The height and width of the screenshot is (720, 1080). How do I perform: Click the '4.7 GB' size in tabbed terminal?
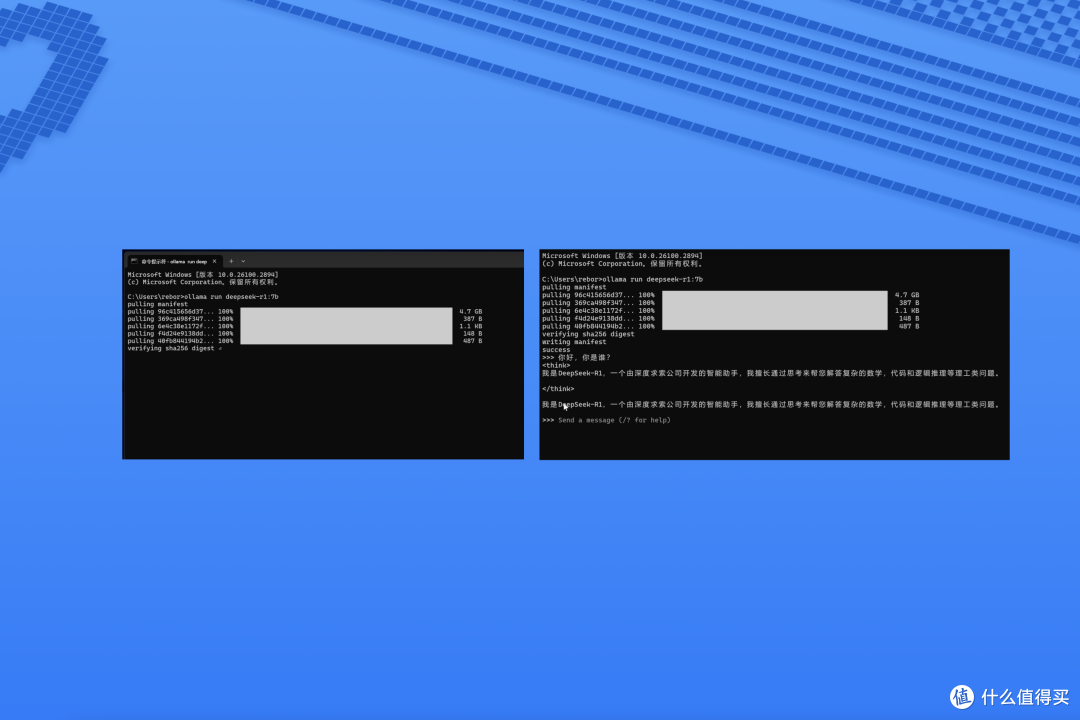click(x=470, y=311)
